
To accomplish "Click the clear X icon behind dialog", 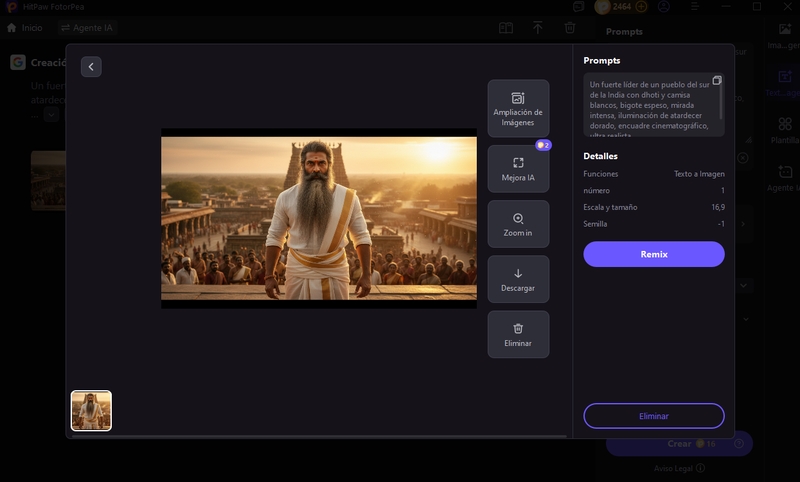I will pyautogui.click(x=743, y=158).
